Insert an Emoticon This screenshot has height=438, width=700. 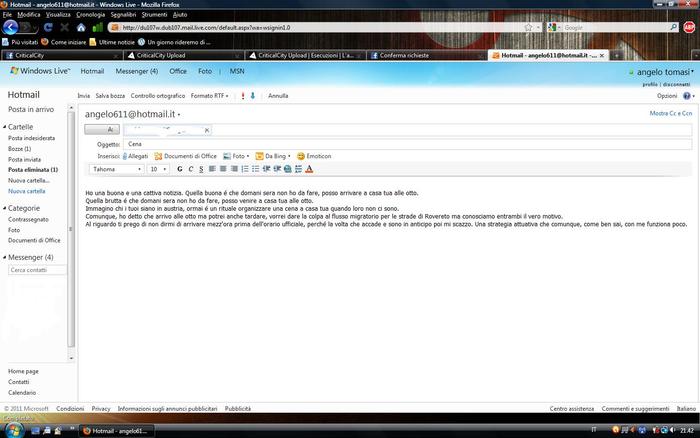(314, 156)
